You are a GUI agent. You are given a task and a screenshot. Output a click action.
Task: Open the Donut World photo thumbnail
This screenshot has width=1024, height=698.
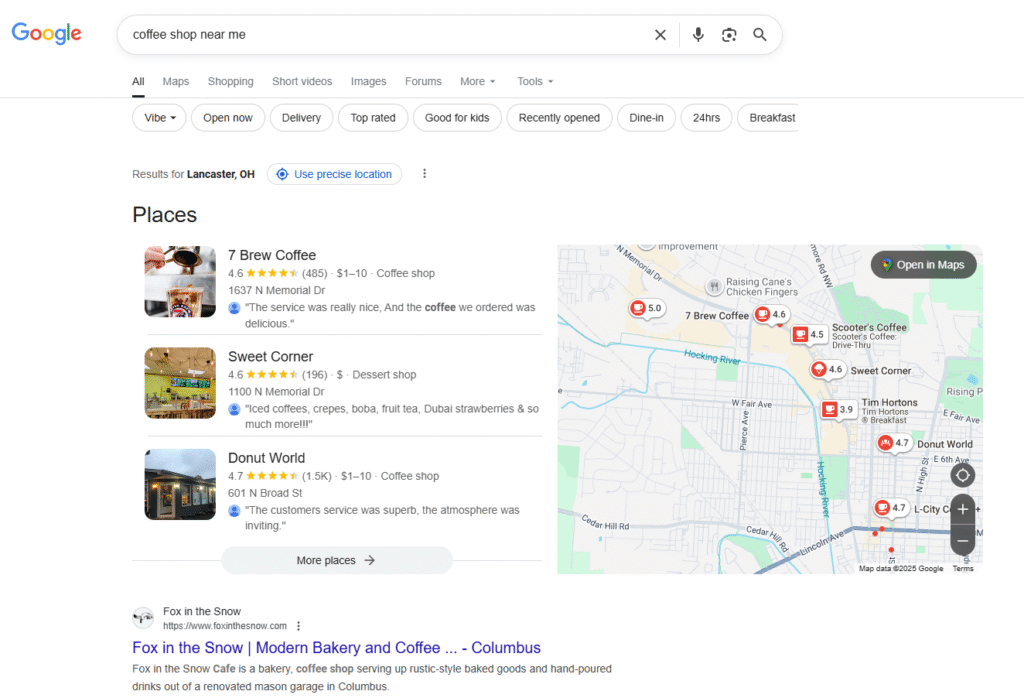pyautogui.click(x=180, y=485)
